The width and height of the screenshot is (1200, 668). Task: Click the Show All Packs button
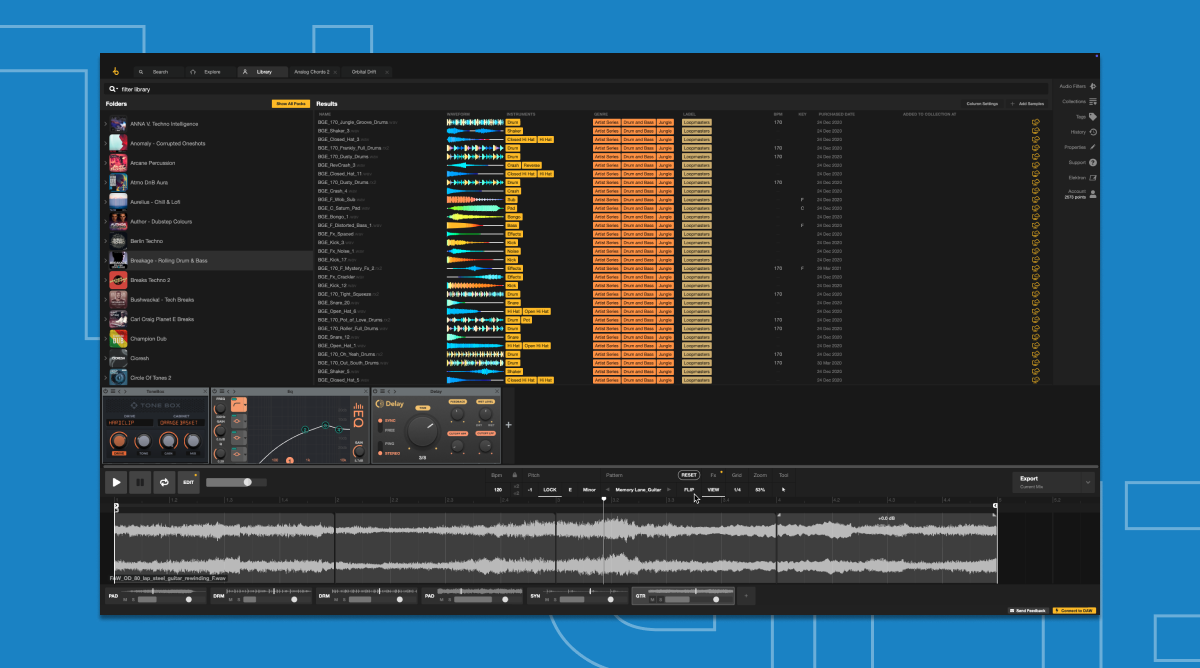[x=291, y=104]
